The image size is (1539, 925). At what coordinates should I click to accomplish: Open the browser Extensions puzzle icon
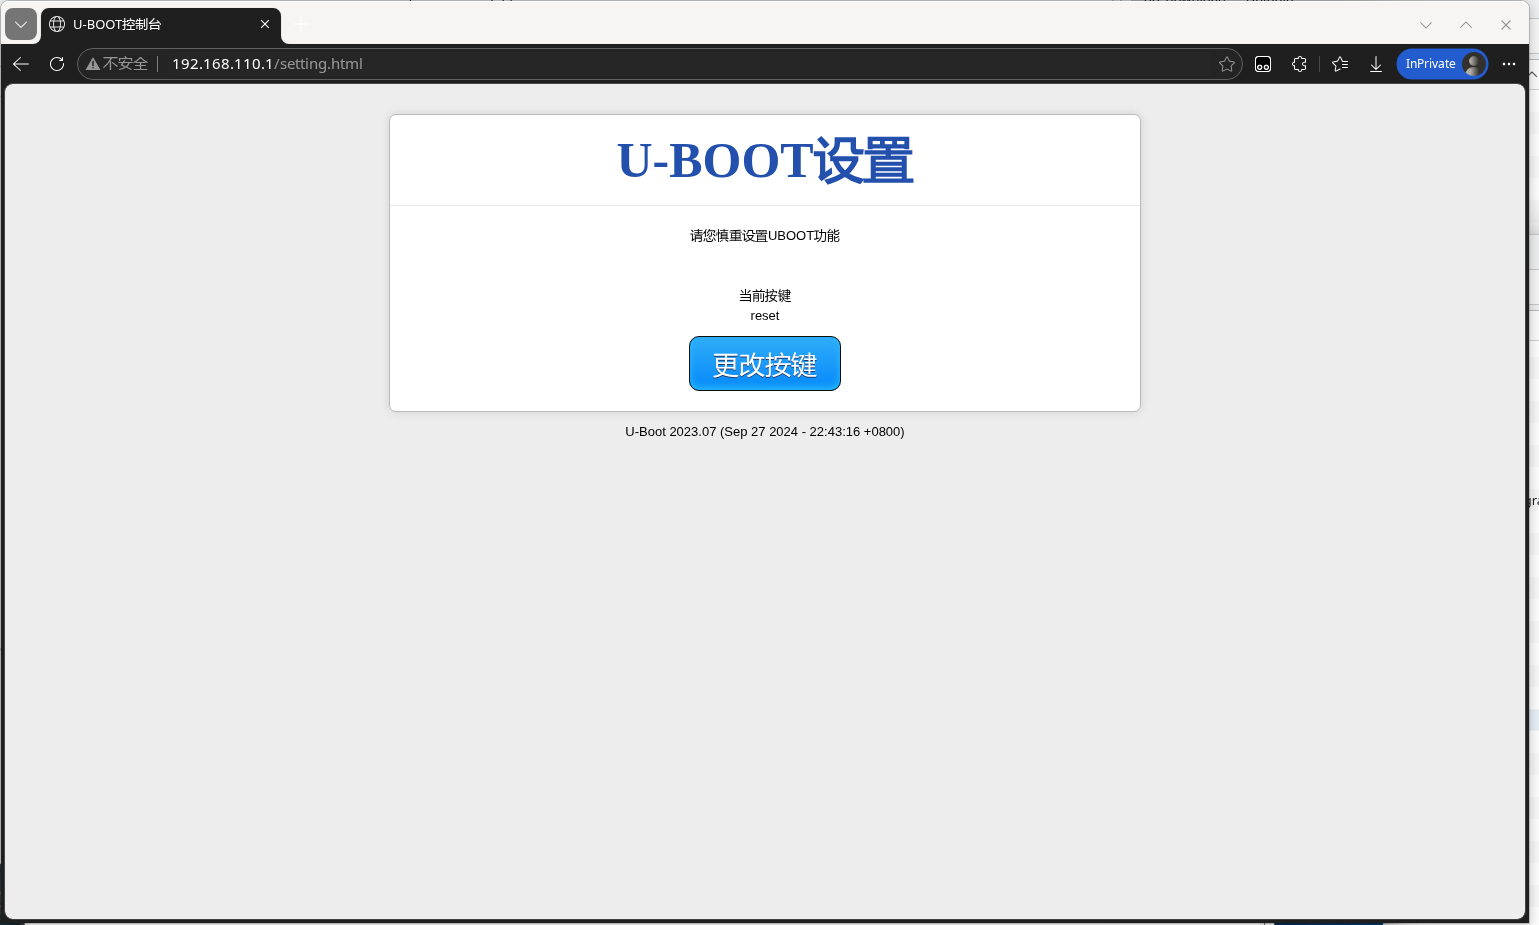[1299, 63]
